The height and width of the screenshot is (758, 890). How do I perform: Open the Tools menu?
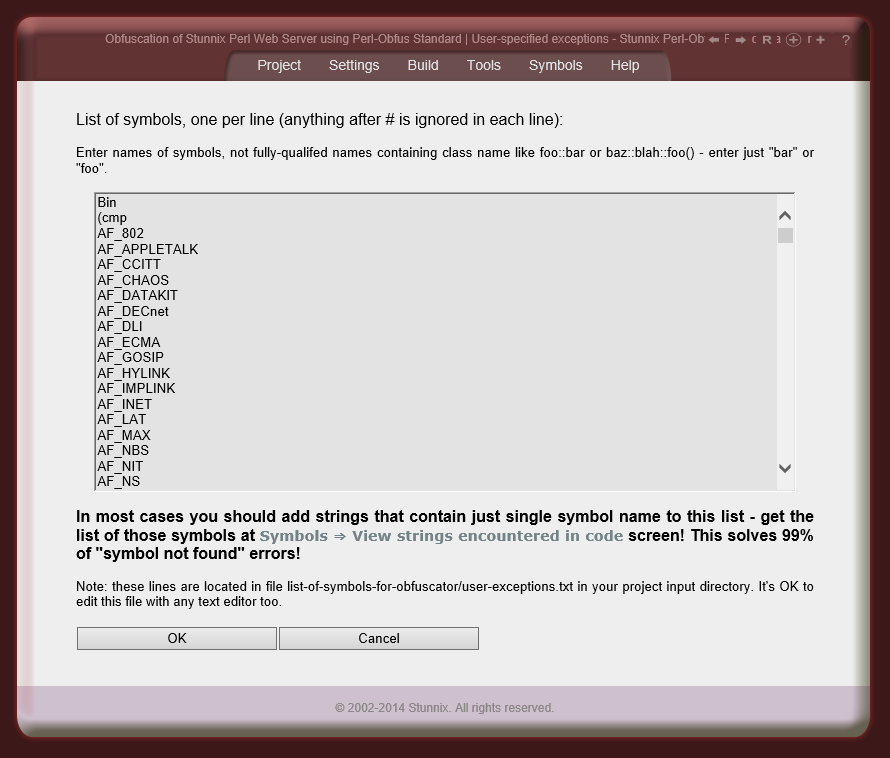click(483, 65)
